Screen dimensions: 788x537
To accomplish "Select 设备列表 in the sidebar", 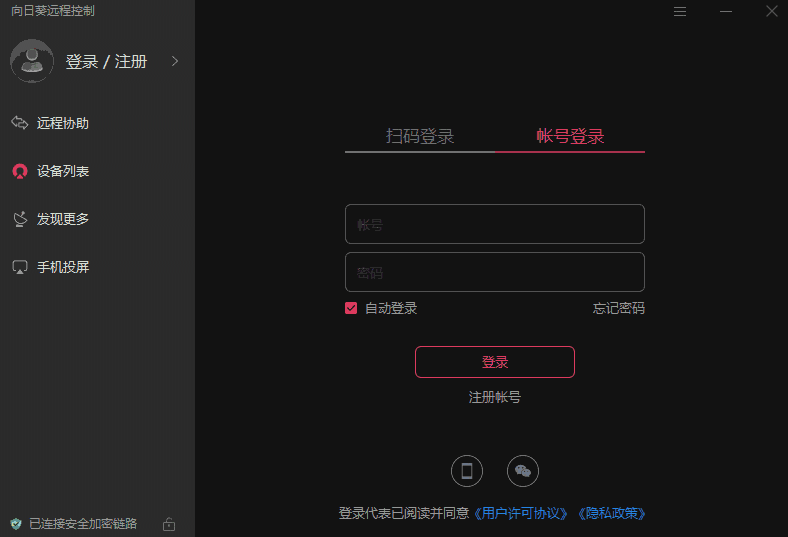I will [x=63, y=171].
